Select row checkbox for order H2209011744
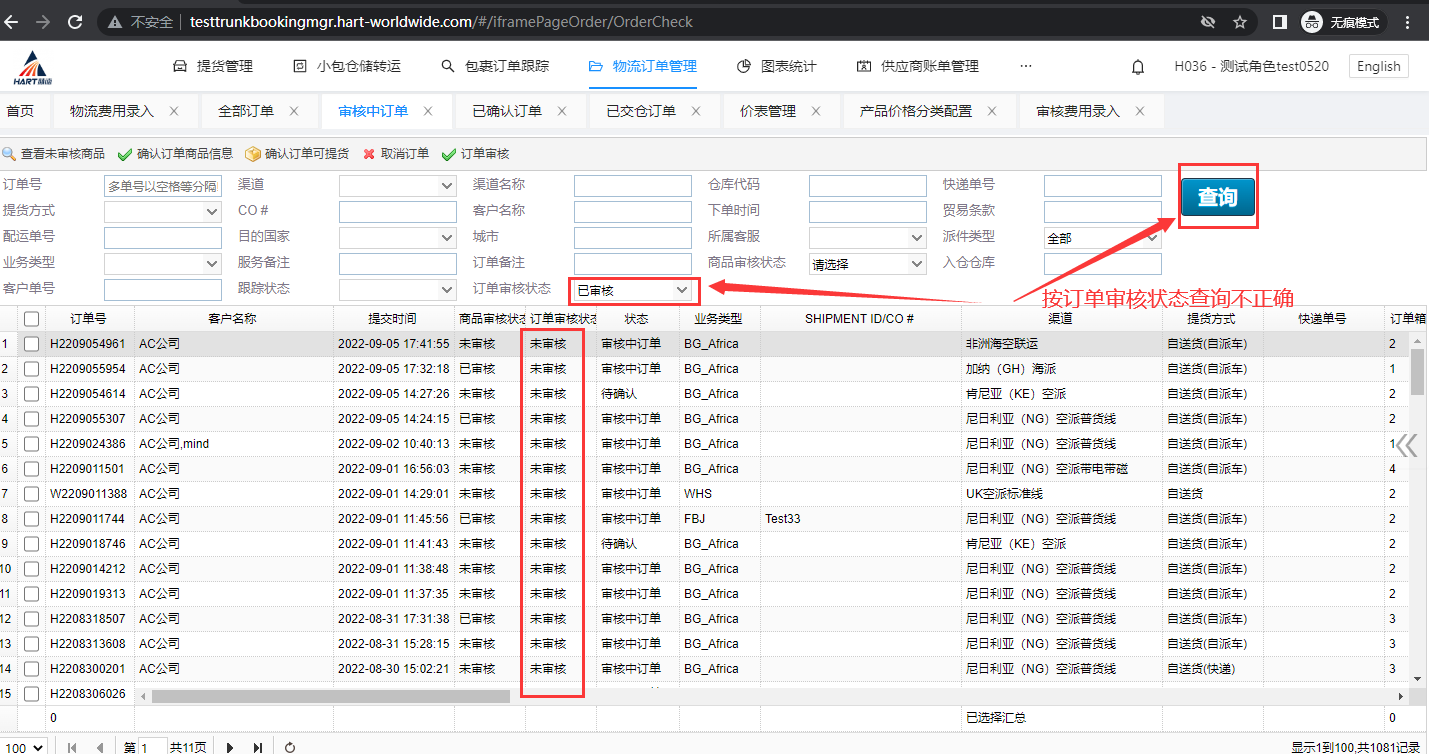Image resolution: width=1429 pixels, height=754 pixels. 32,519
